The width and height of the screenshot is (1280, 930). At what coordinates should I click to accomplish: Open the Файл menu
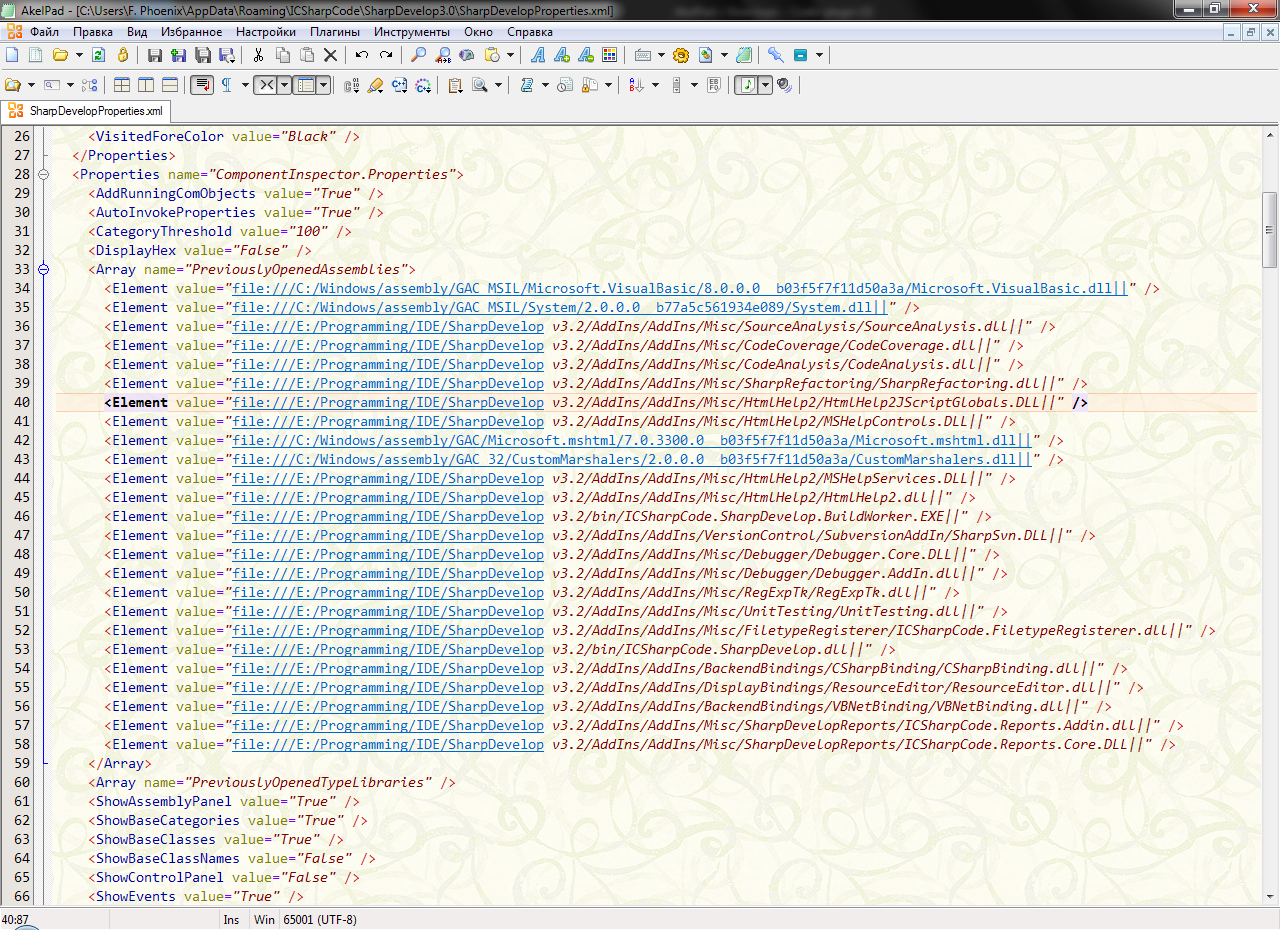(44, 32)
